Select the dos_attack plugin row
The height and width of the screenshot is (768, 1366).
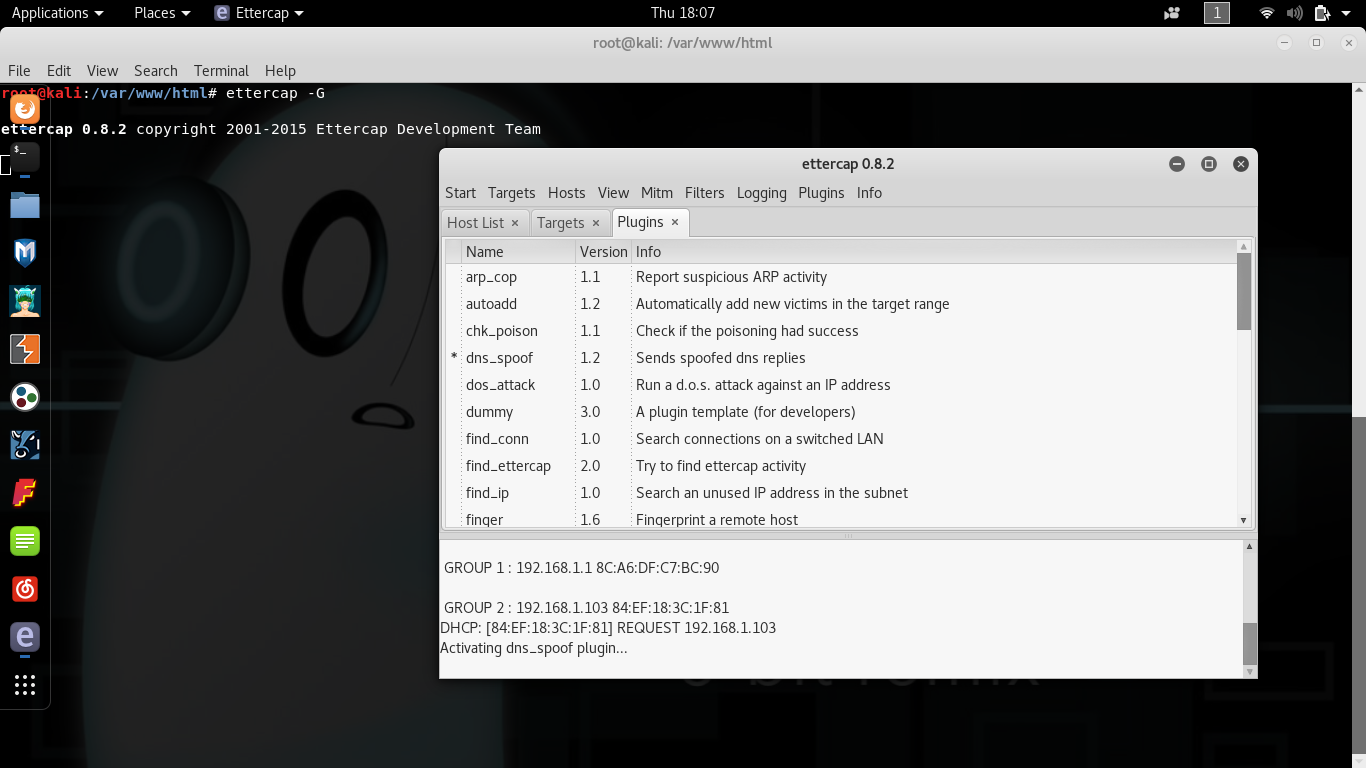pyautogui.click(x=500, y=385)
